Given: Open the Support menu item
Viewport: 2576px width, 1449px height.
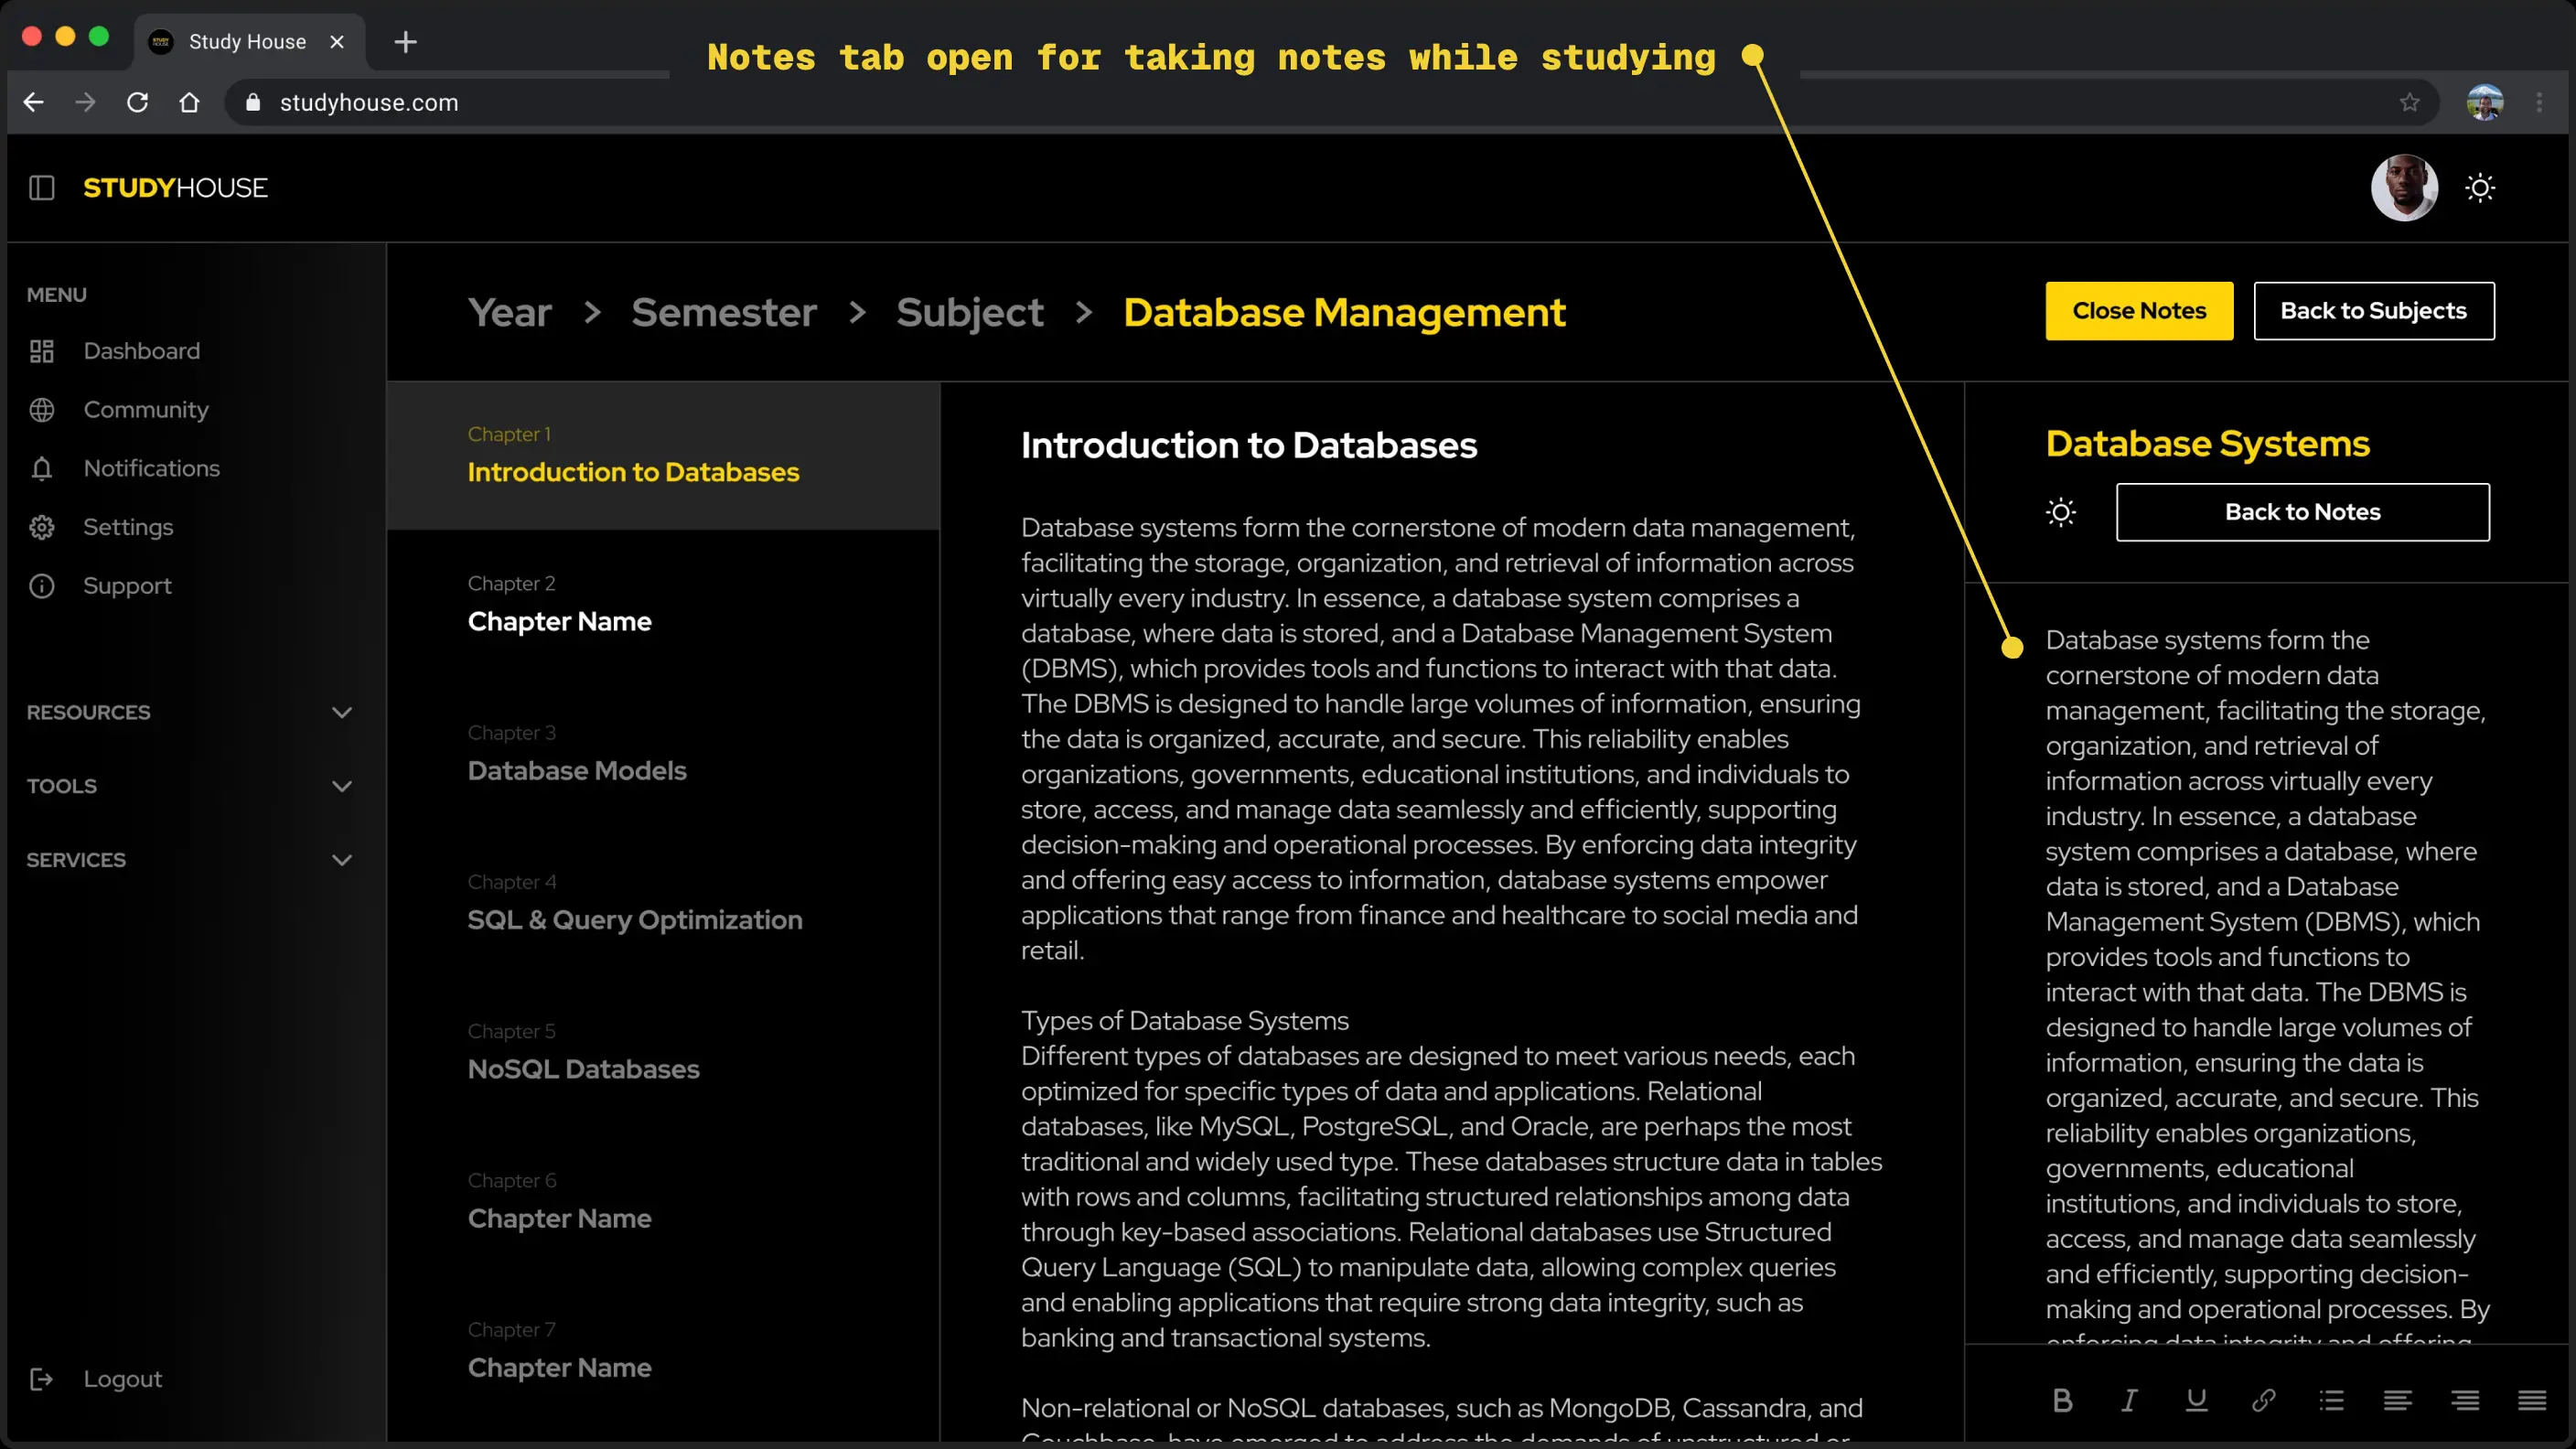Looking at the screenshot, I should pyautogui.click(x=127, y=586).
